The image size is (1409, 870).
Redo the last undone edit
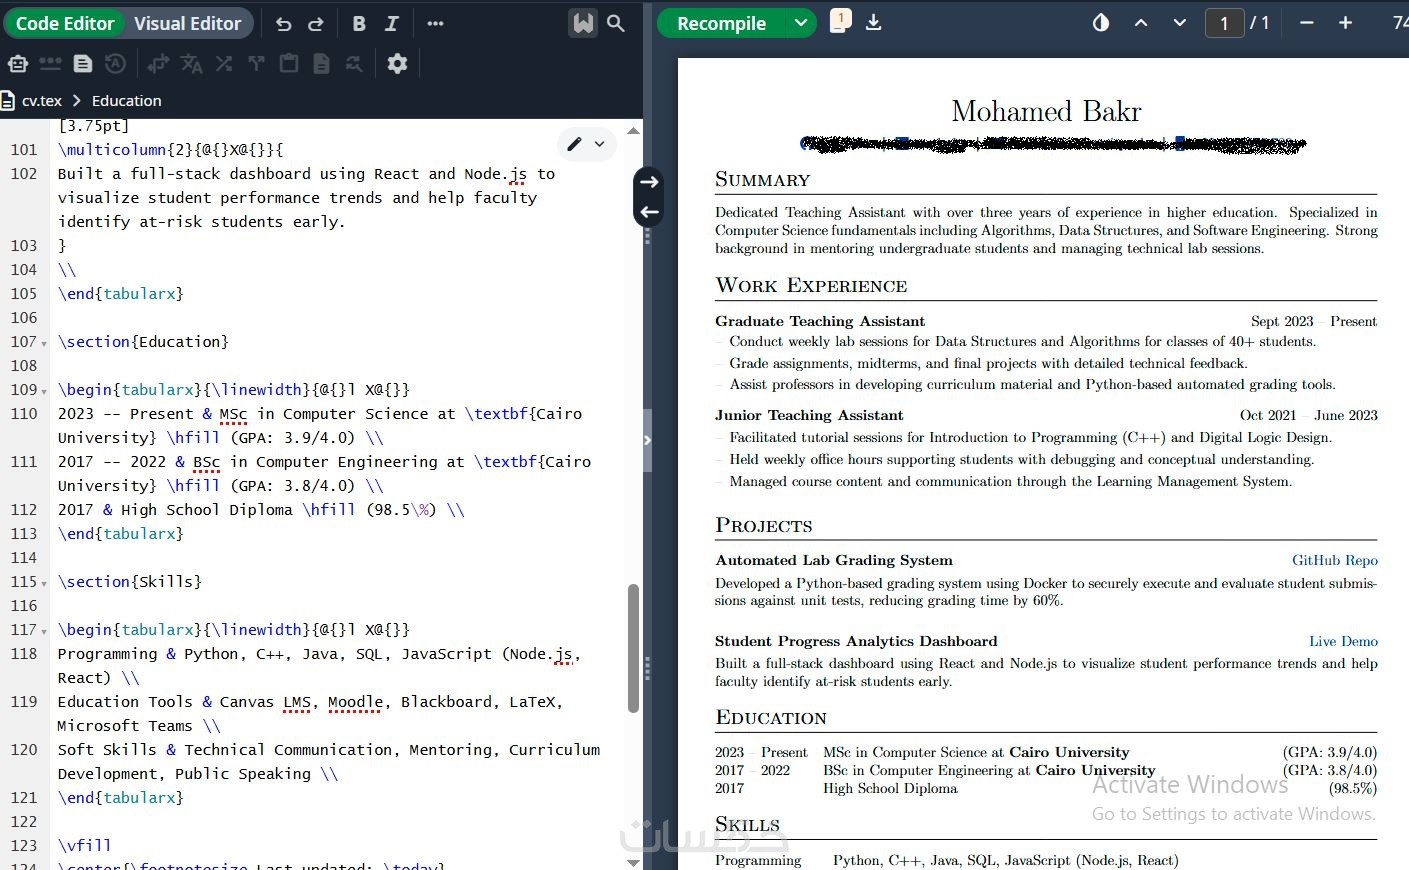tap(316, 23)
